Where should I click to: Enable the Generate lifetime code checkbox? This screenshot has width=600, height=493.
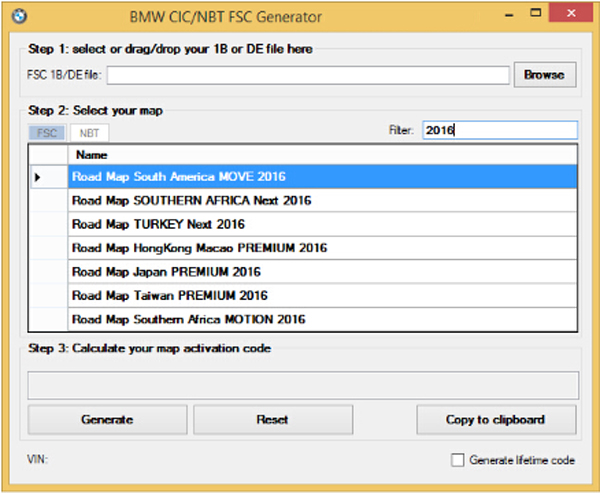click(457, 460)
